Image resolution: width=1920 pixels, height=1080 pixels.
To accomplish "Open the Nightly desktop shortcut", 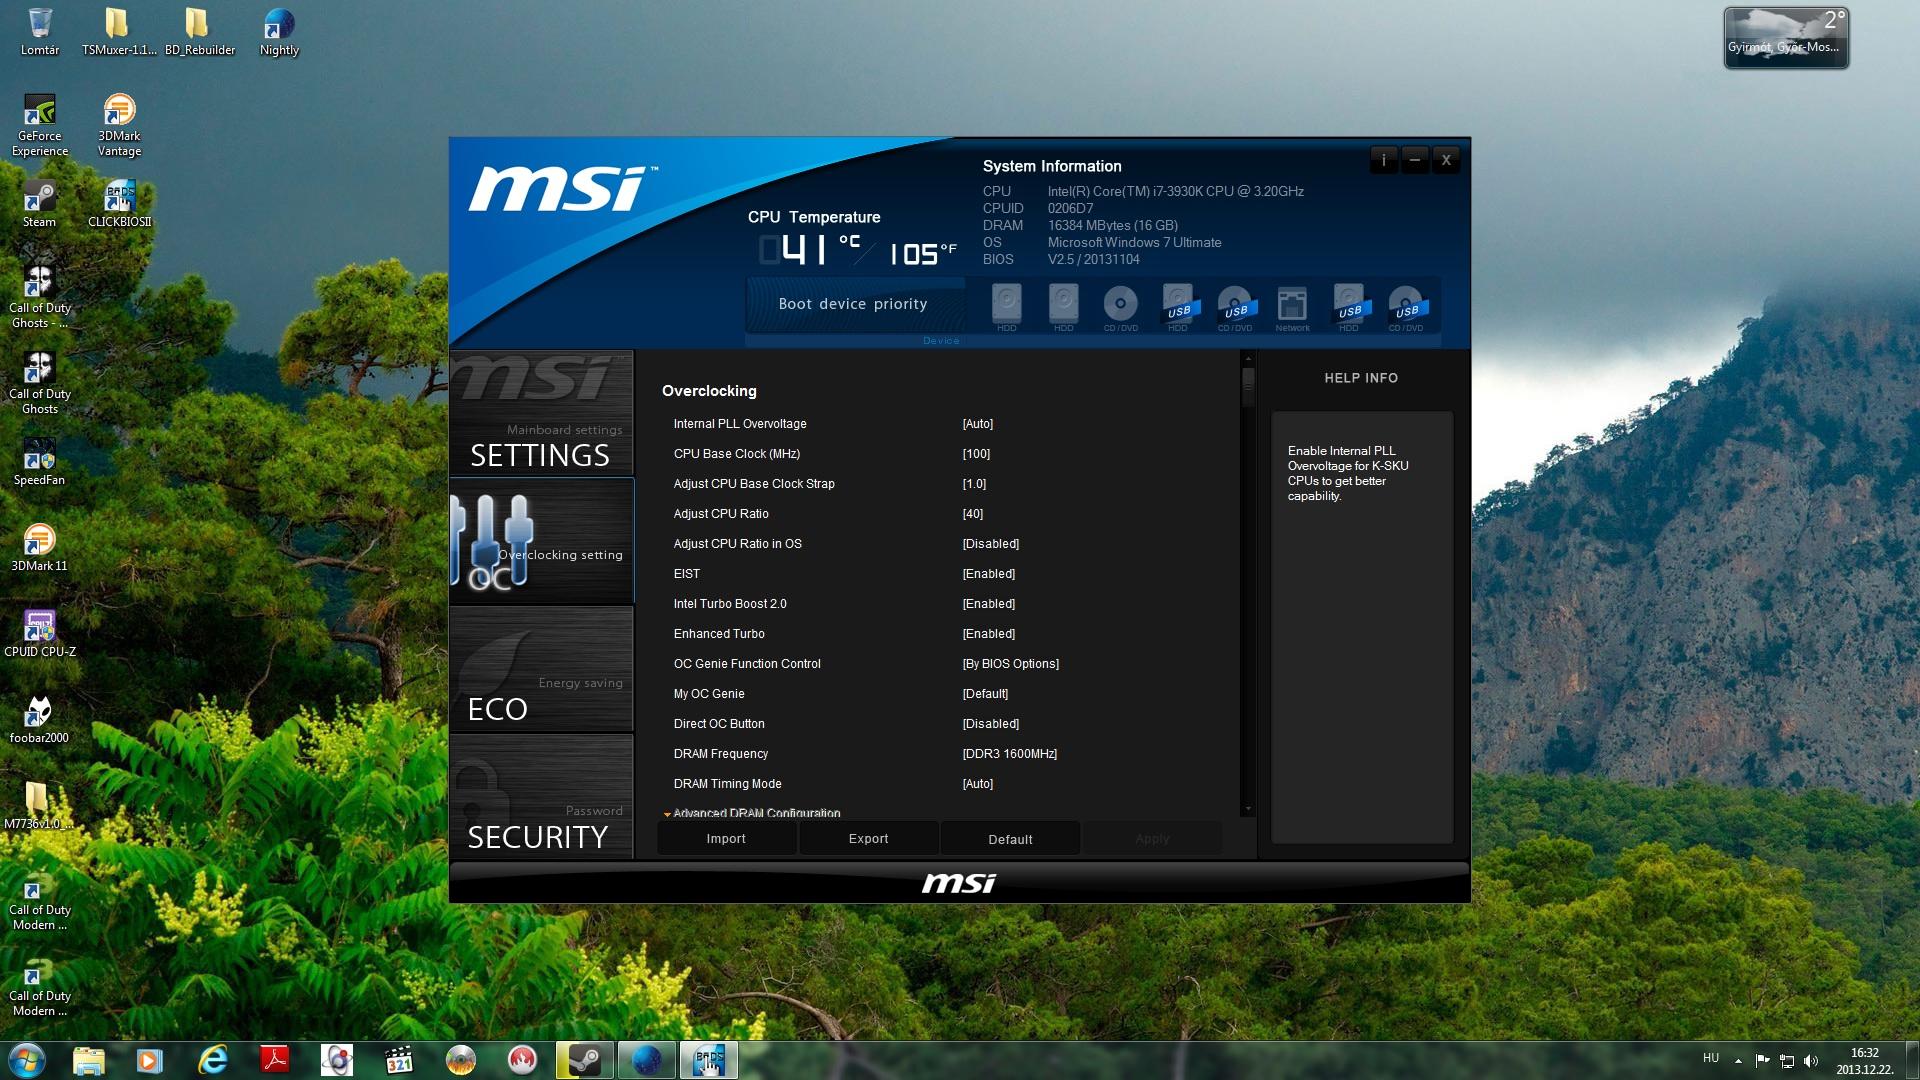I will 279,32.
